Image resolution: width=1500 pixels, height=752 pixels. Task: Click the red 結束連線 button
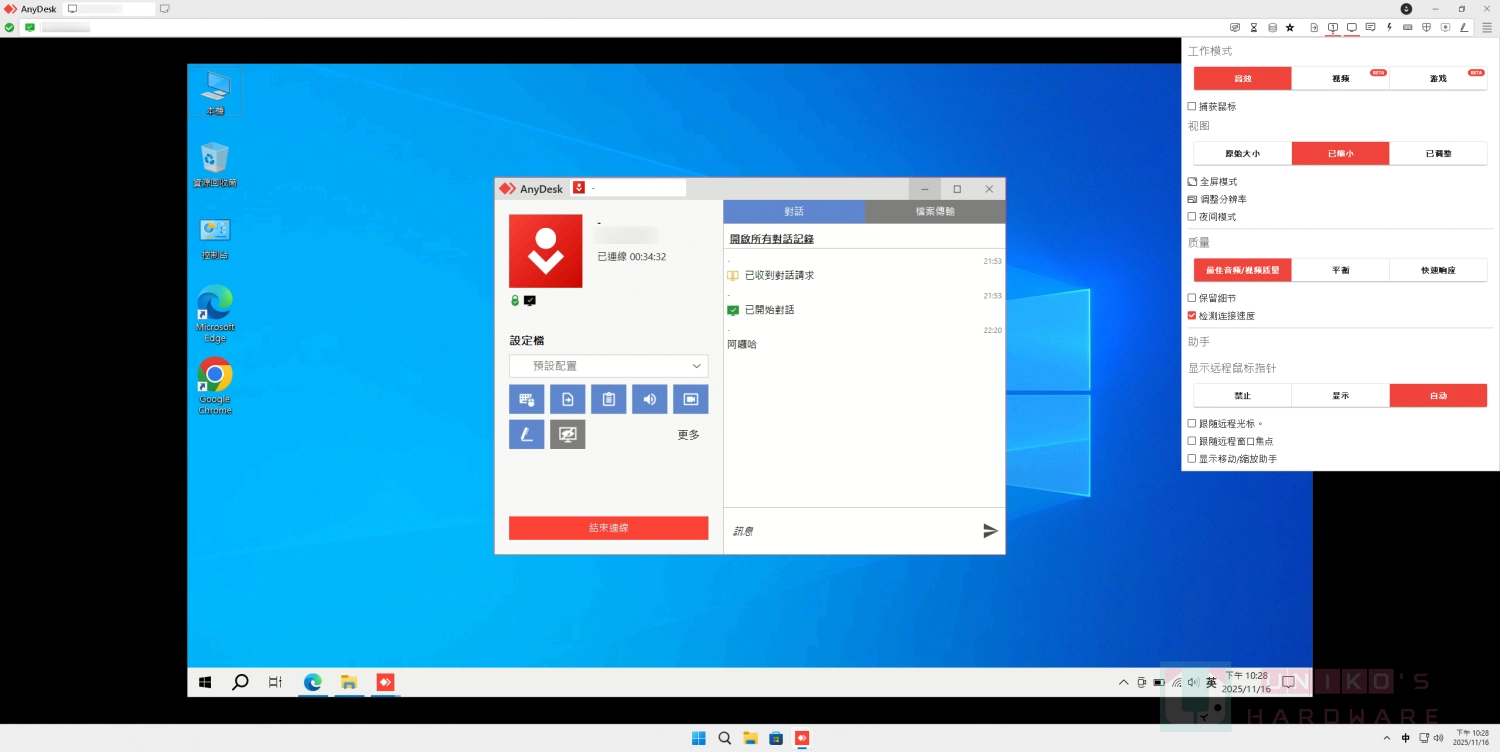coord(608,528)
